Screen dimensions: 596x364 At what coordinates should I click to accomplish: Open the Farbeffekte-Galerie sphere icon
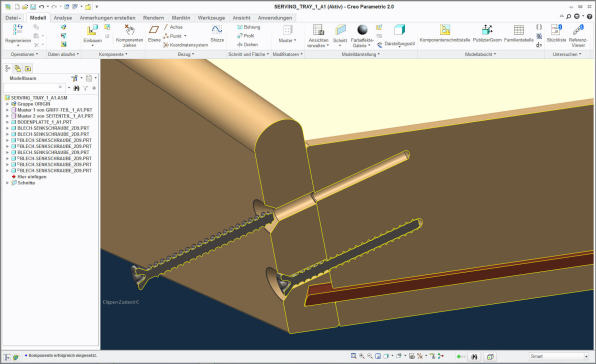362,30
